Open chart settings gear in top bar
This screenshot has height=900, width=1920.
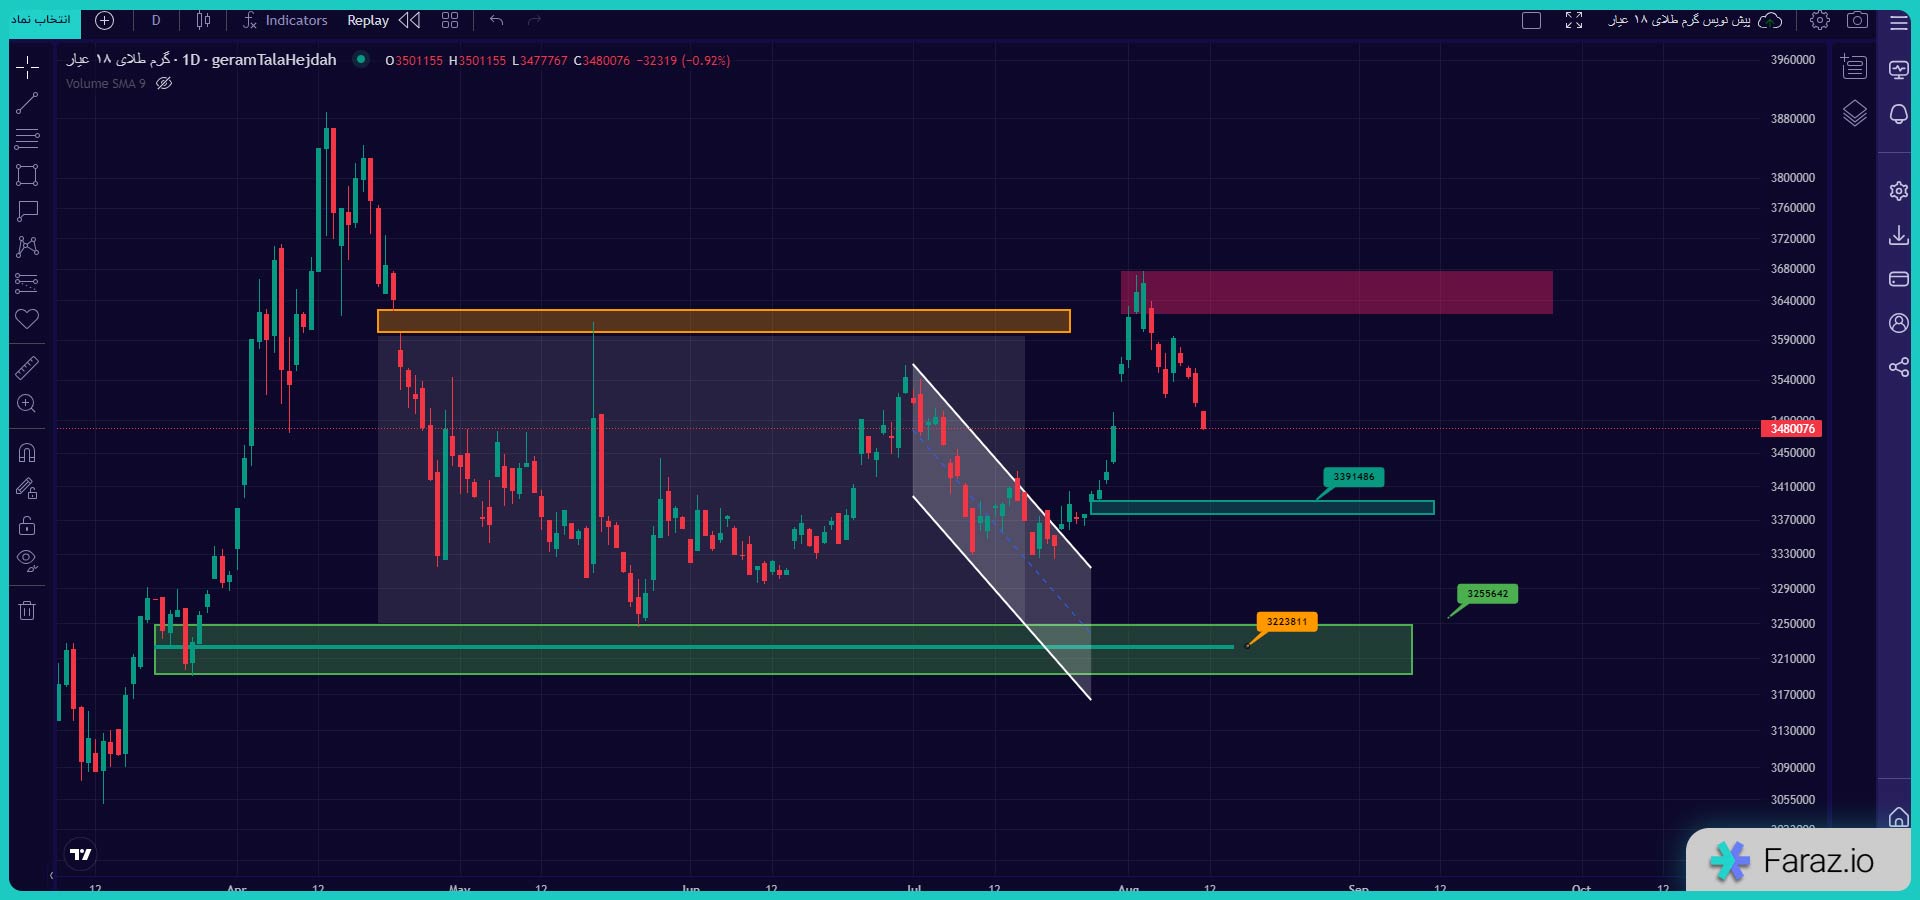tap(1820, 20)
